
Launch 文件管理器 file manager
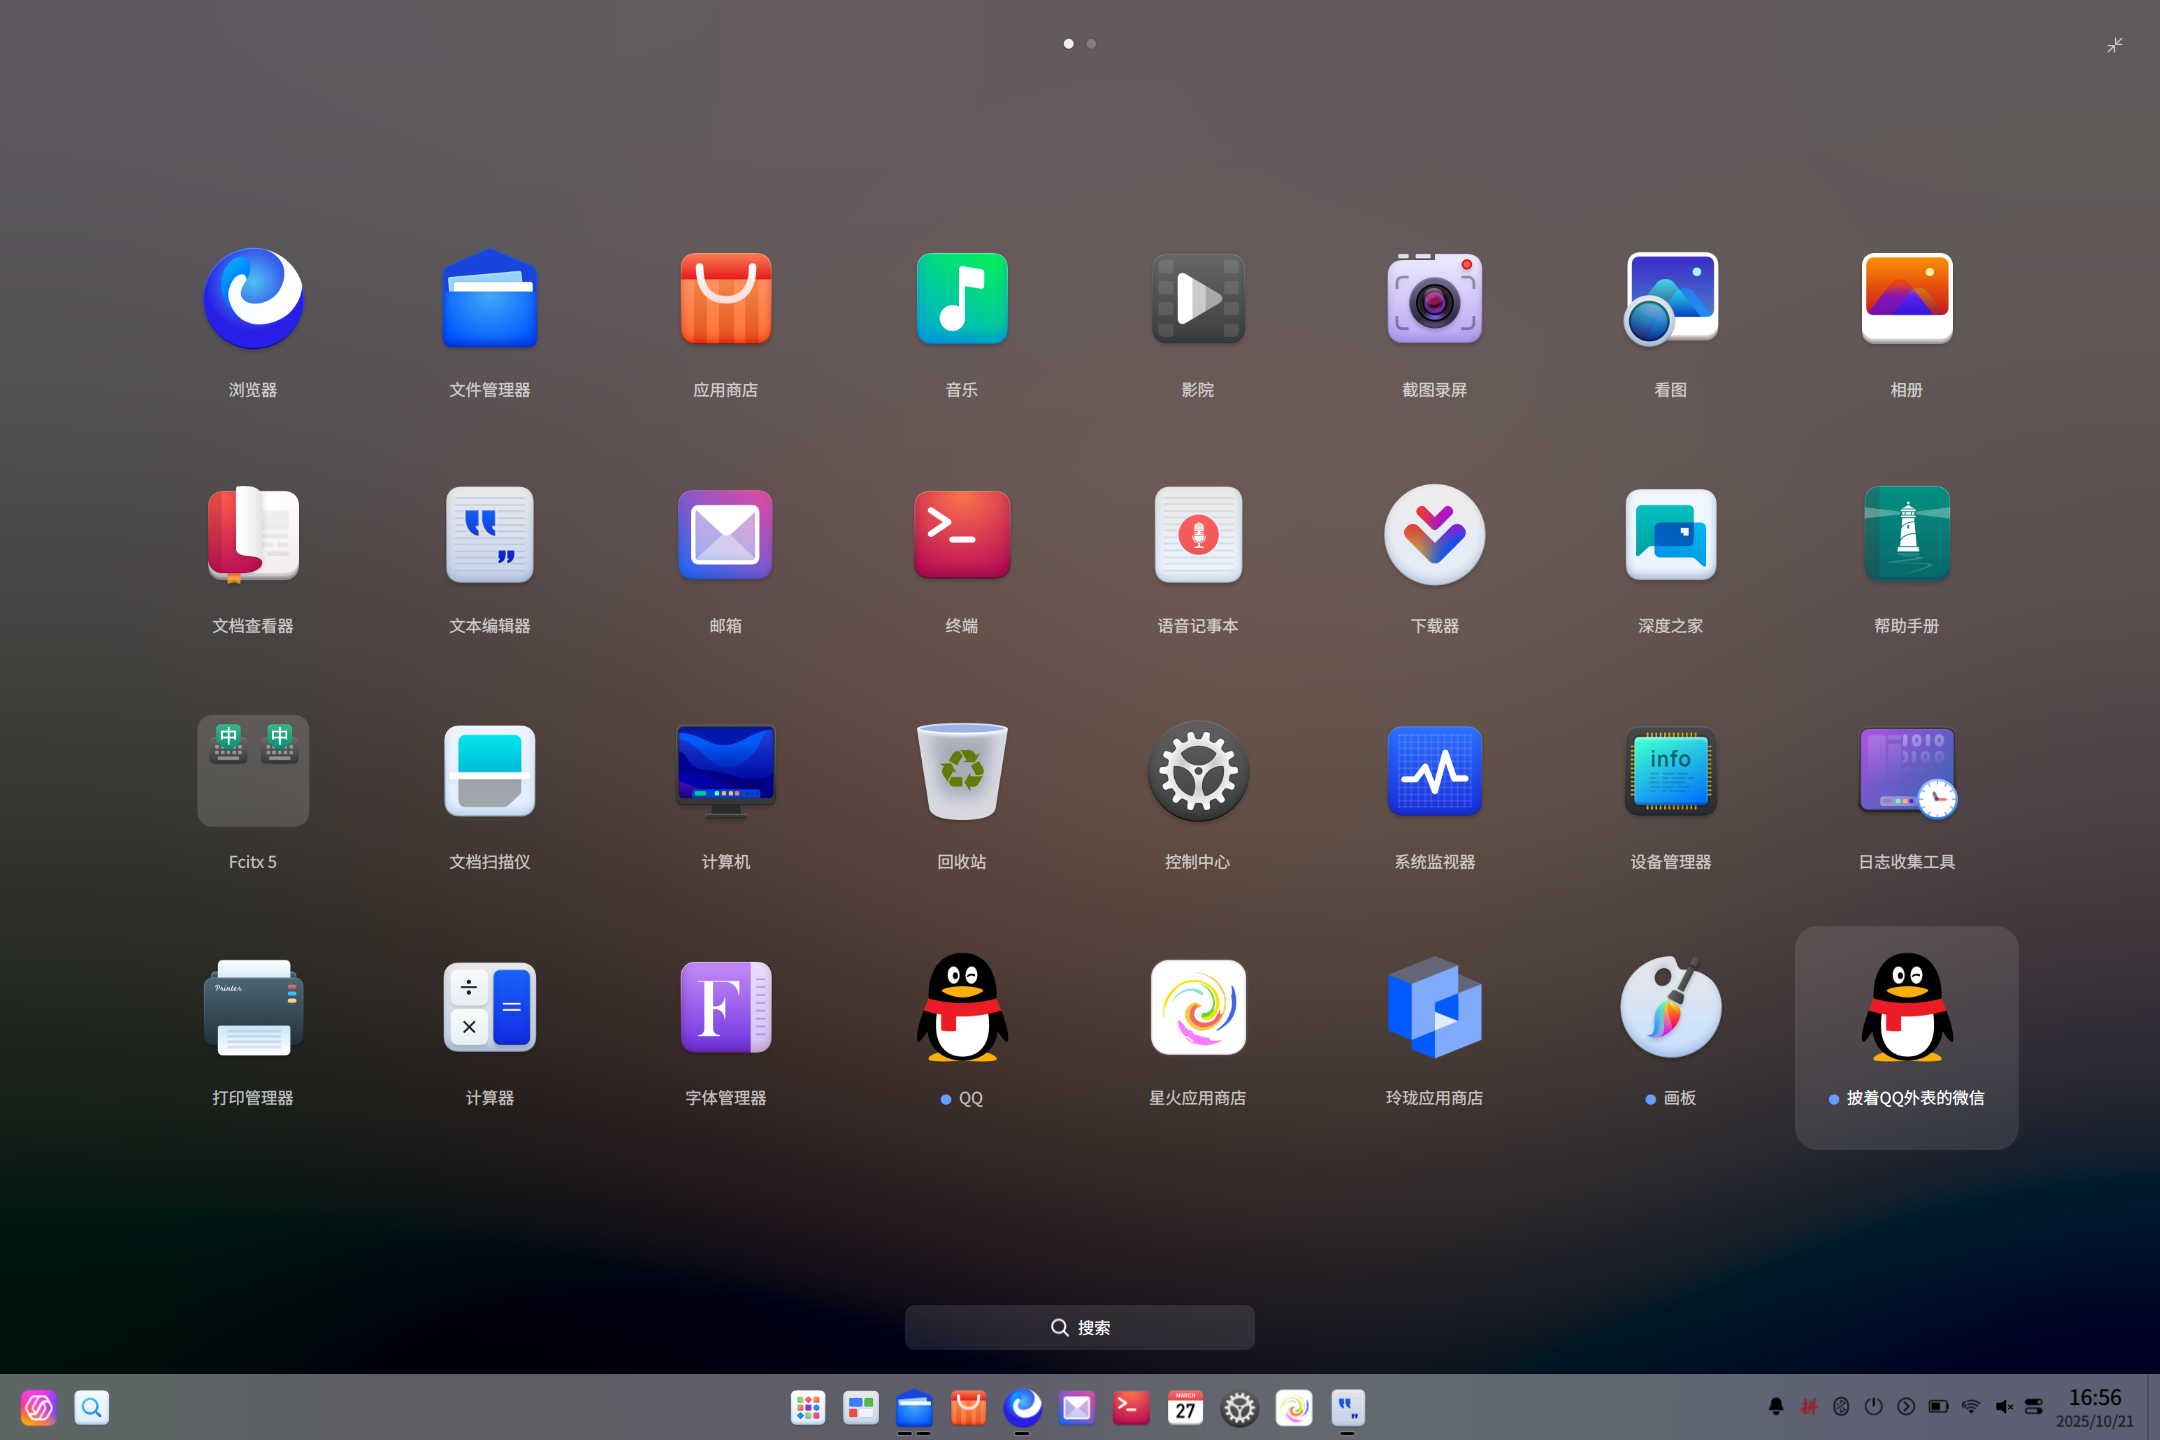[490, 299]
